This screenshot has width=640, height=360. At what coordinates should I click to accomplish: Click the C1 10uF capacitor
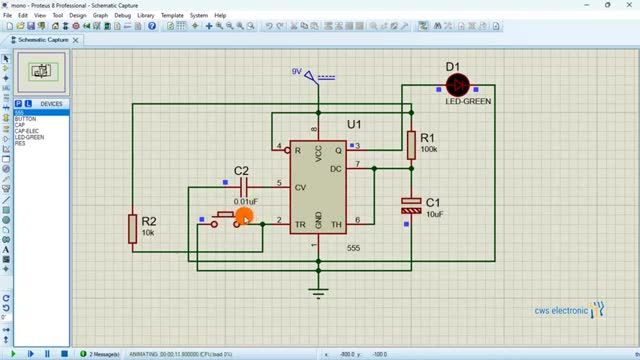(x=411, y=206)
